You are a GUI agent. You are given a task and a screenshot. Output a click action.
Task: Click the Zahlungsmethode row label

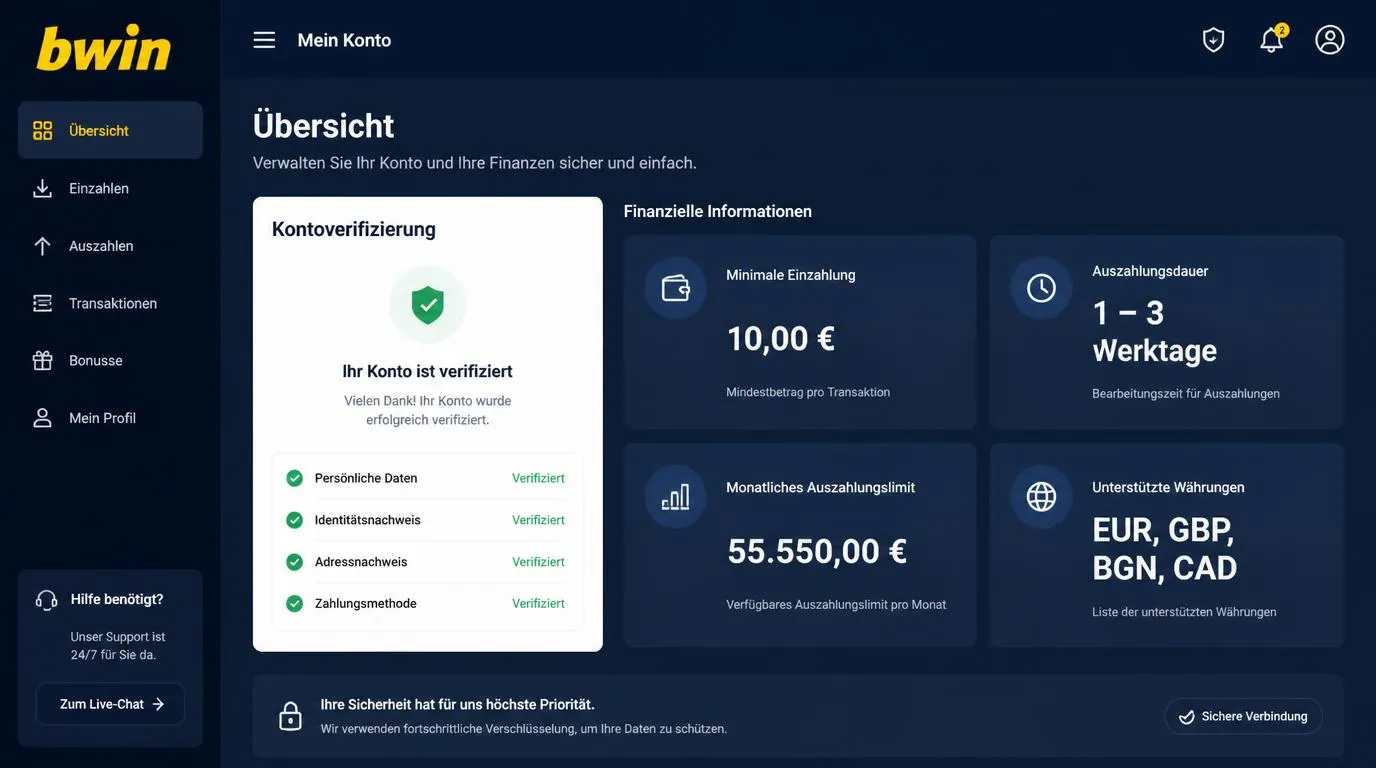365,604
